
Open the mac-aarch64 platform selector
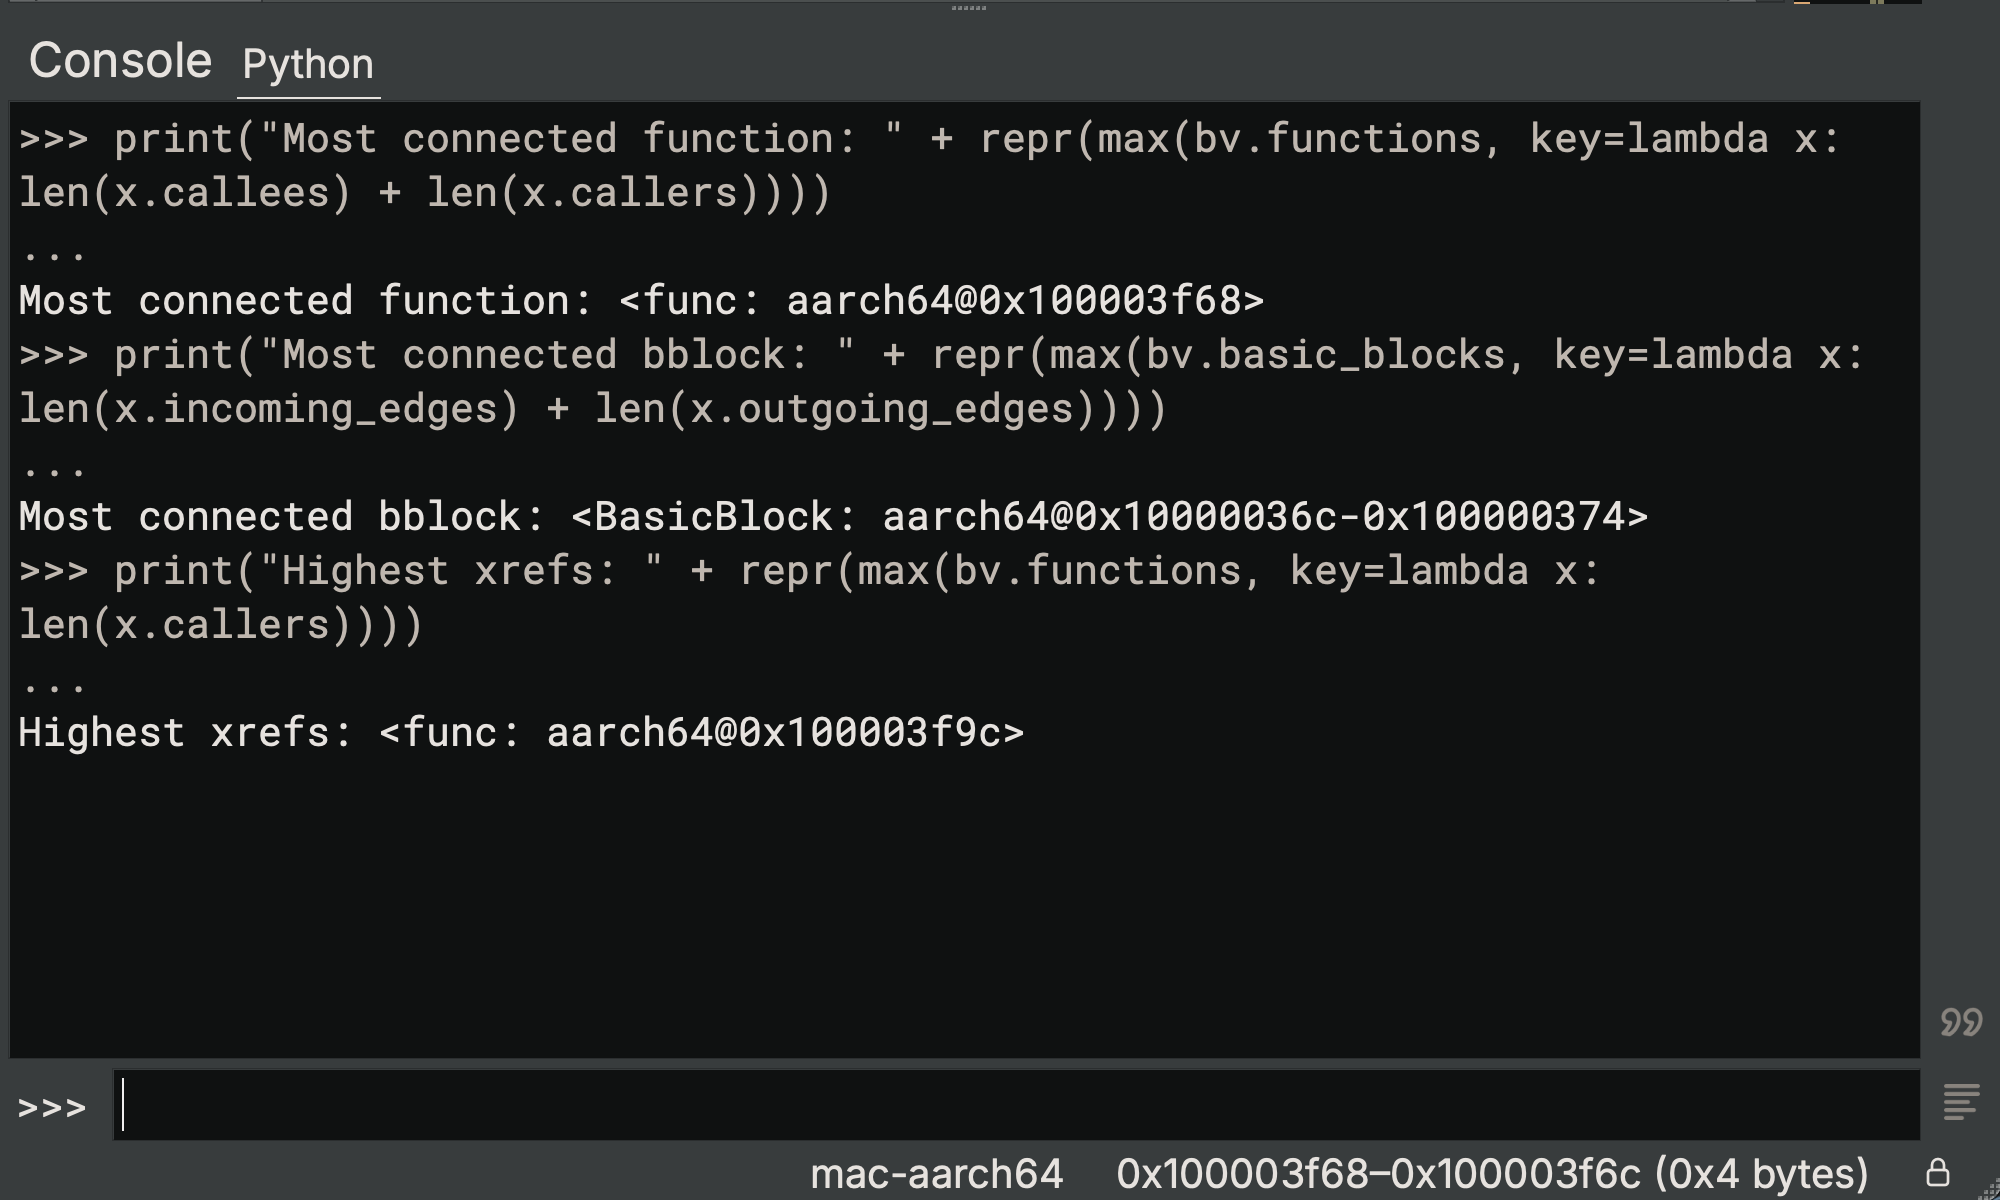point(936,1174)
